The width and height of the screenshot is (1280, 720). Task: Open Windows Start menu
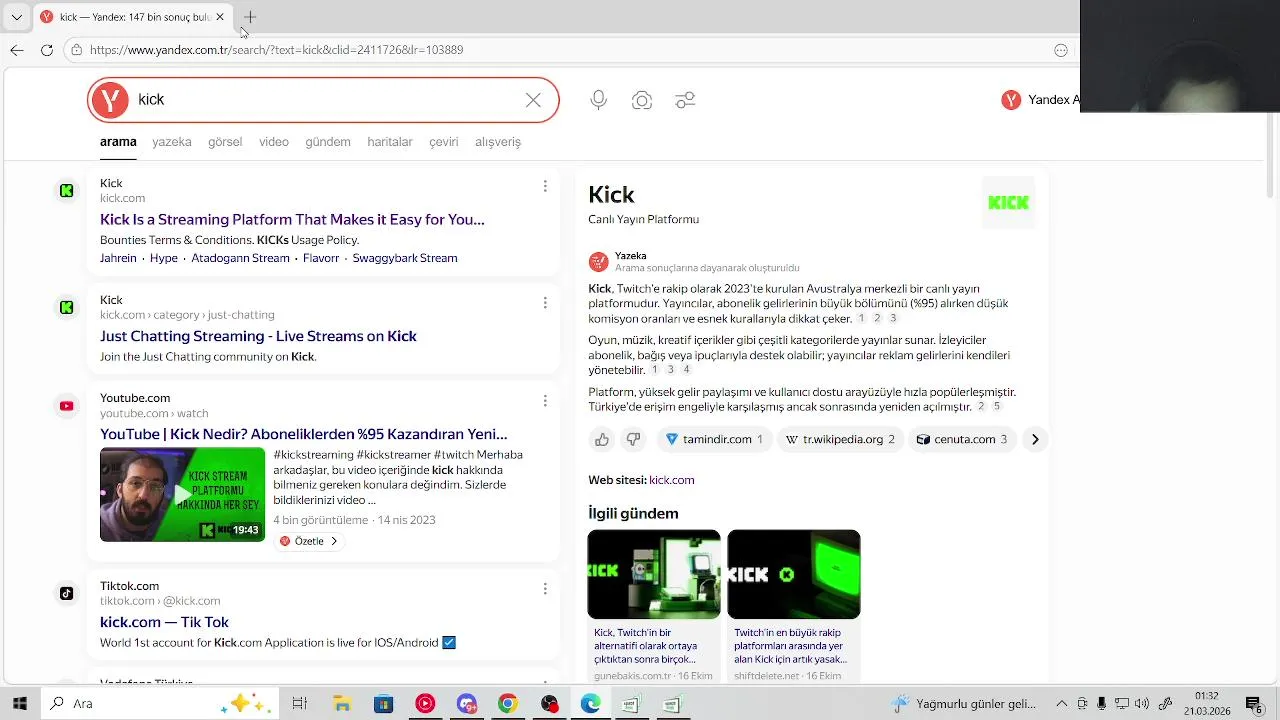pyautogui.click(x=18, y=704)
